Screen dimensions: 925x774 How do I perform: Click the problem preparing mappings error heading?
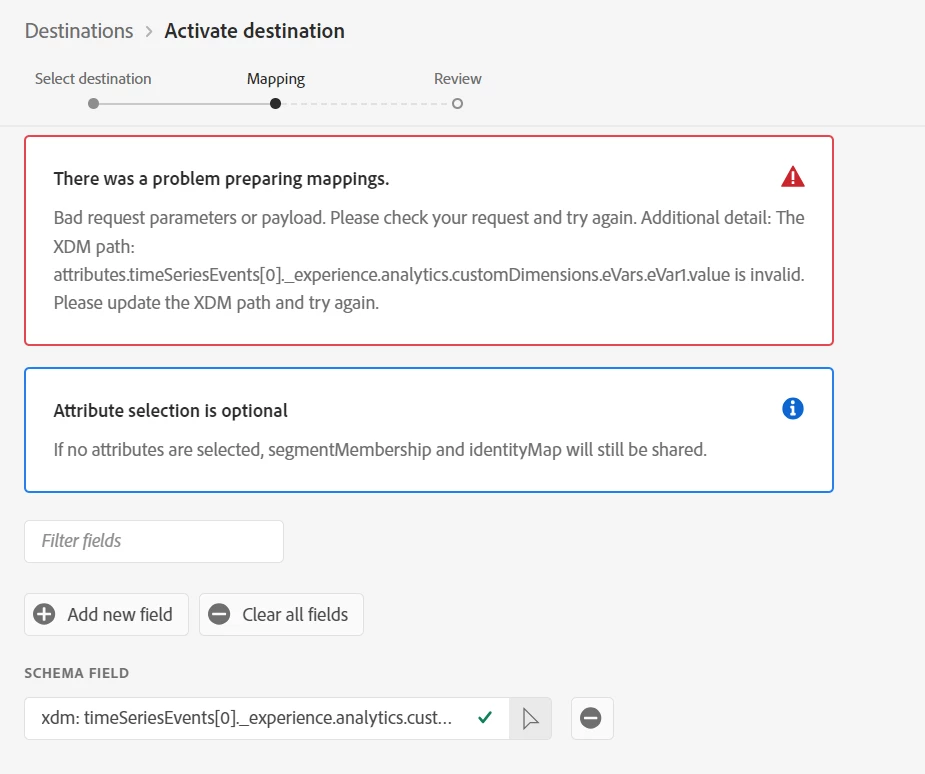coord(221,179)
